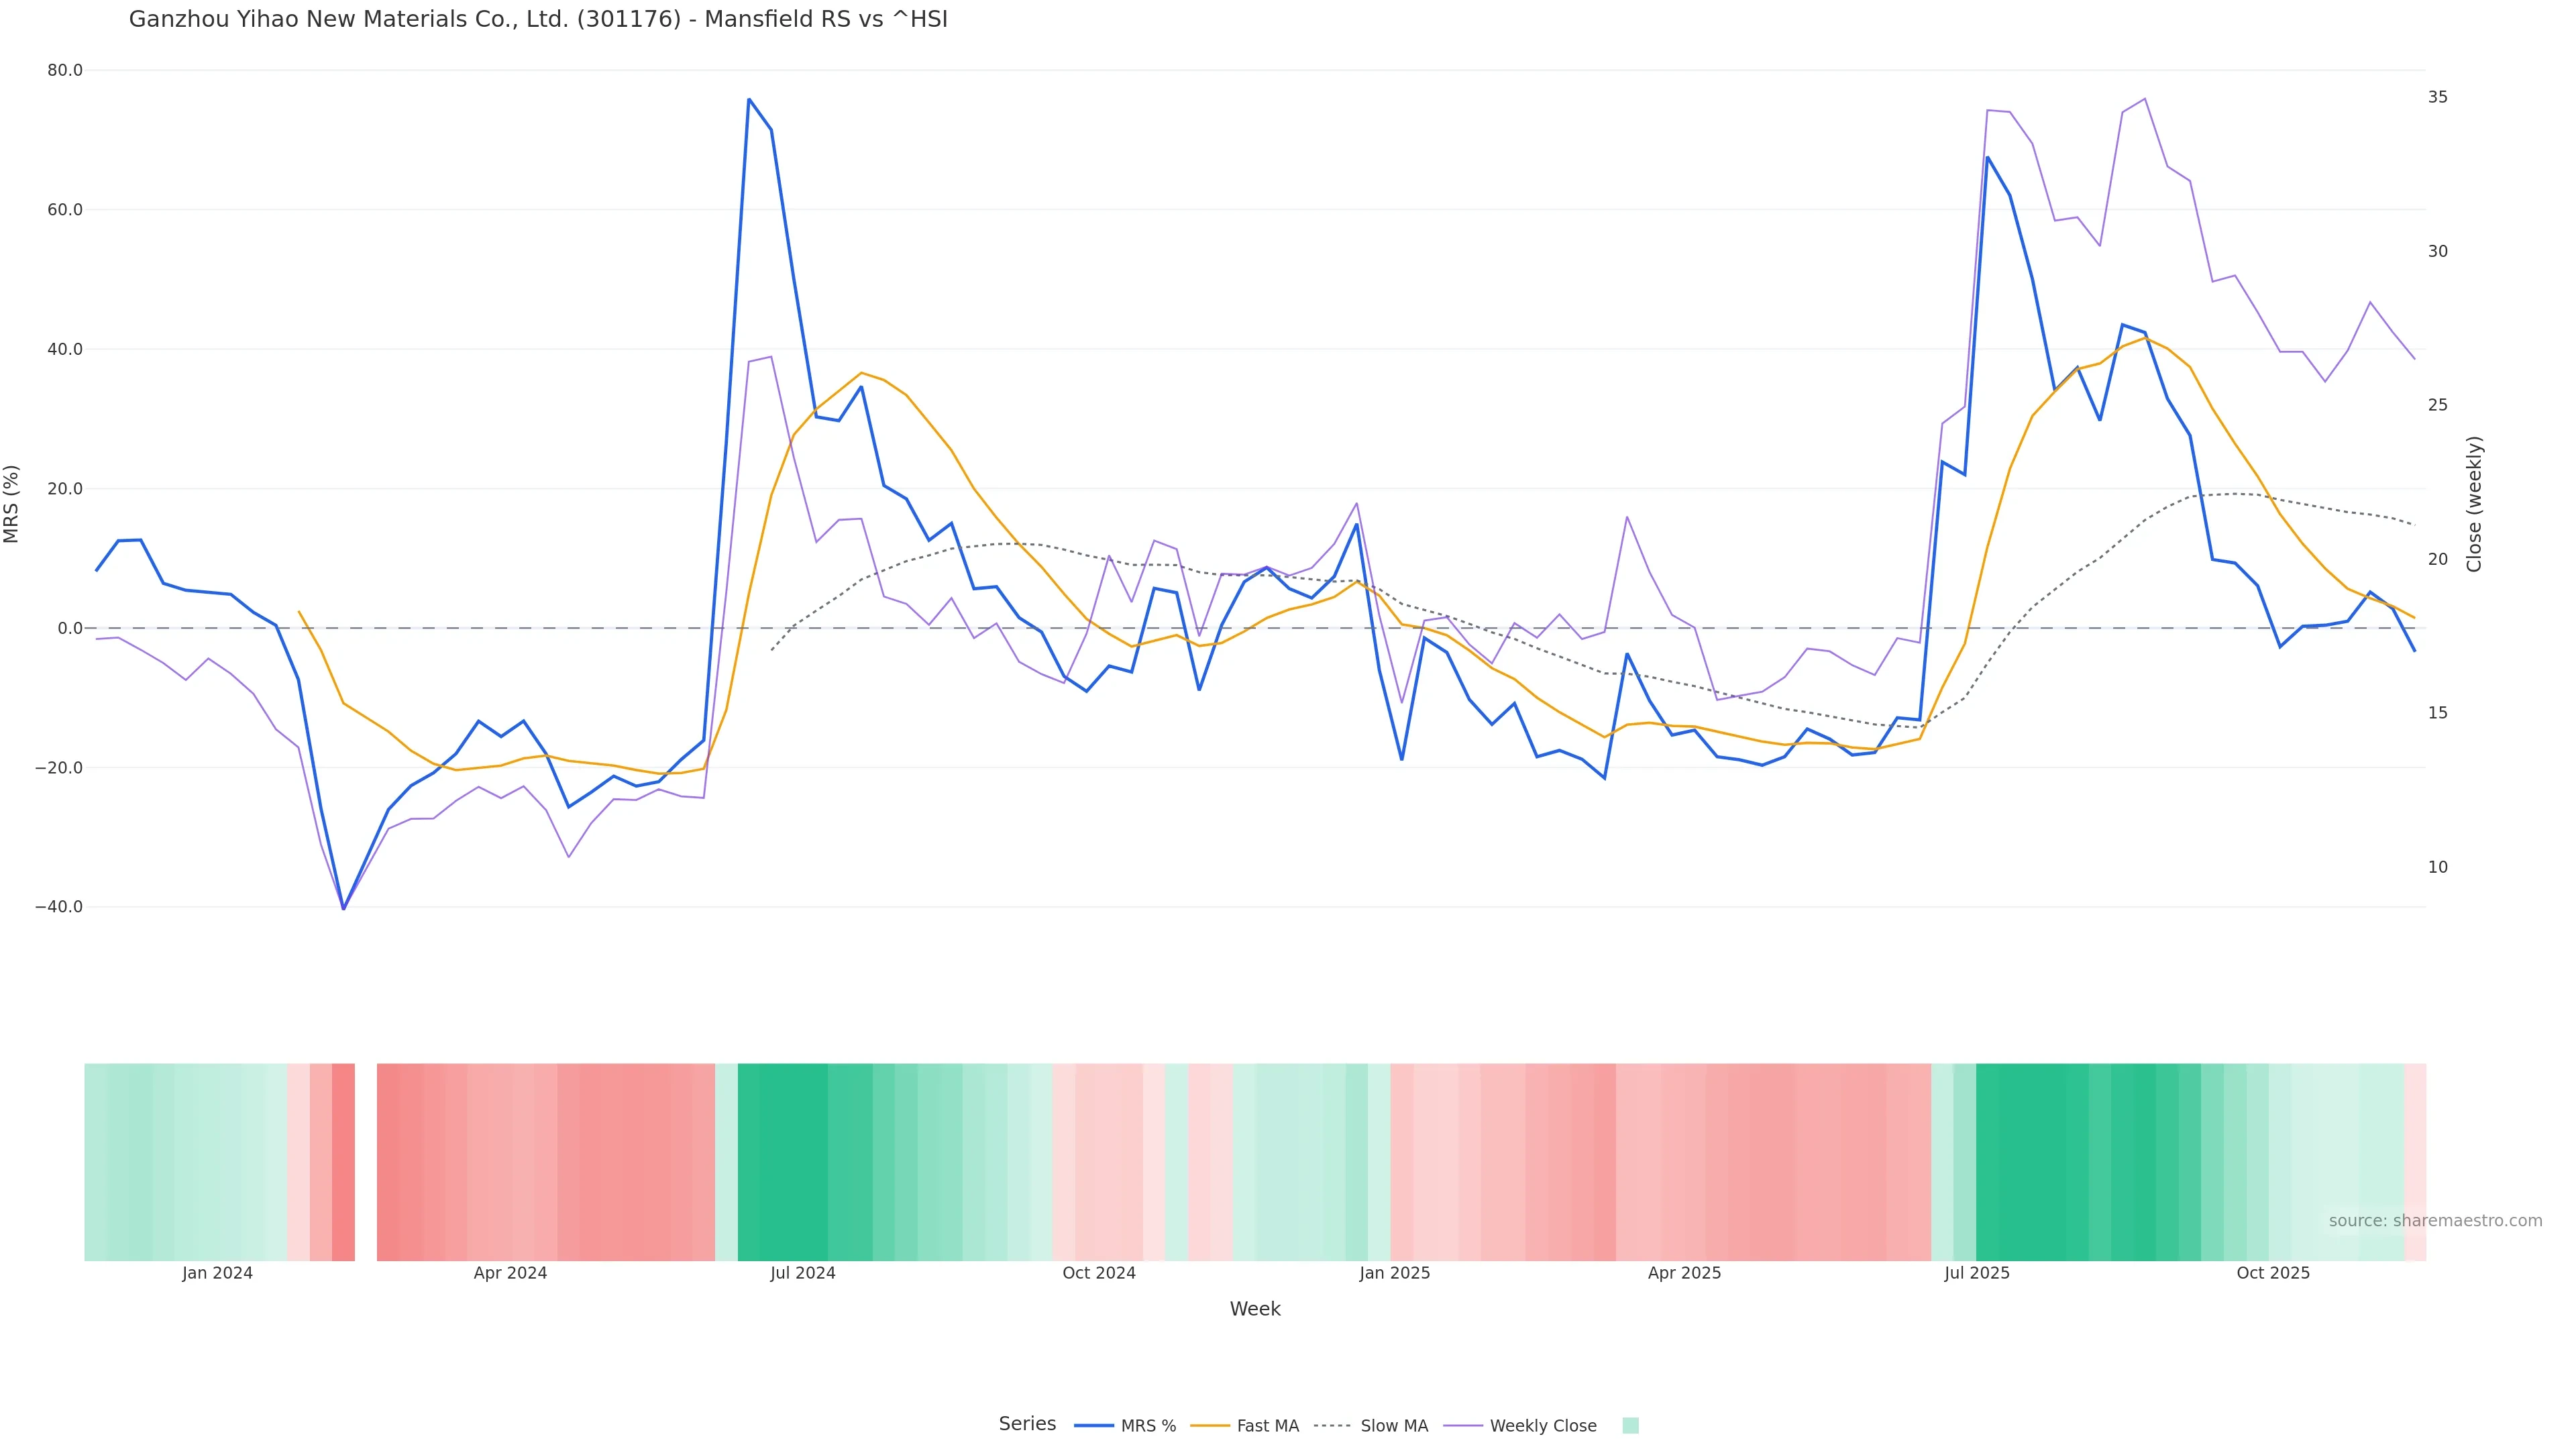The image size is (2576, 1449).
Task: Click the white gap in the heatmap strip
Action: coord(366,1162)
